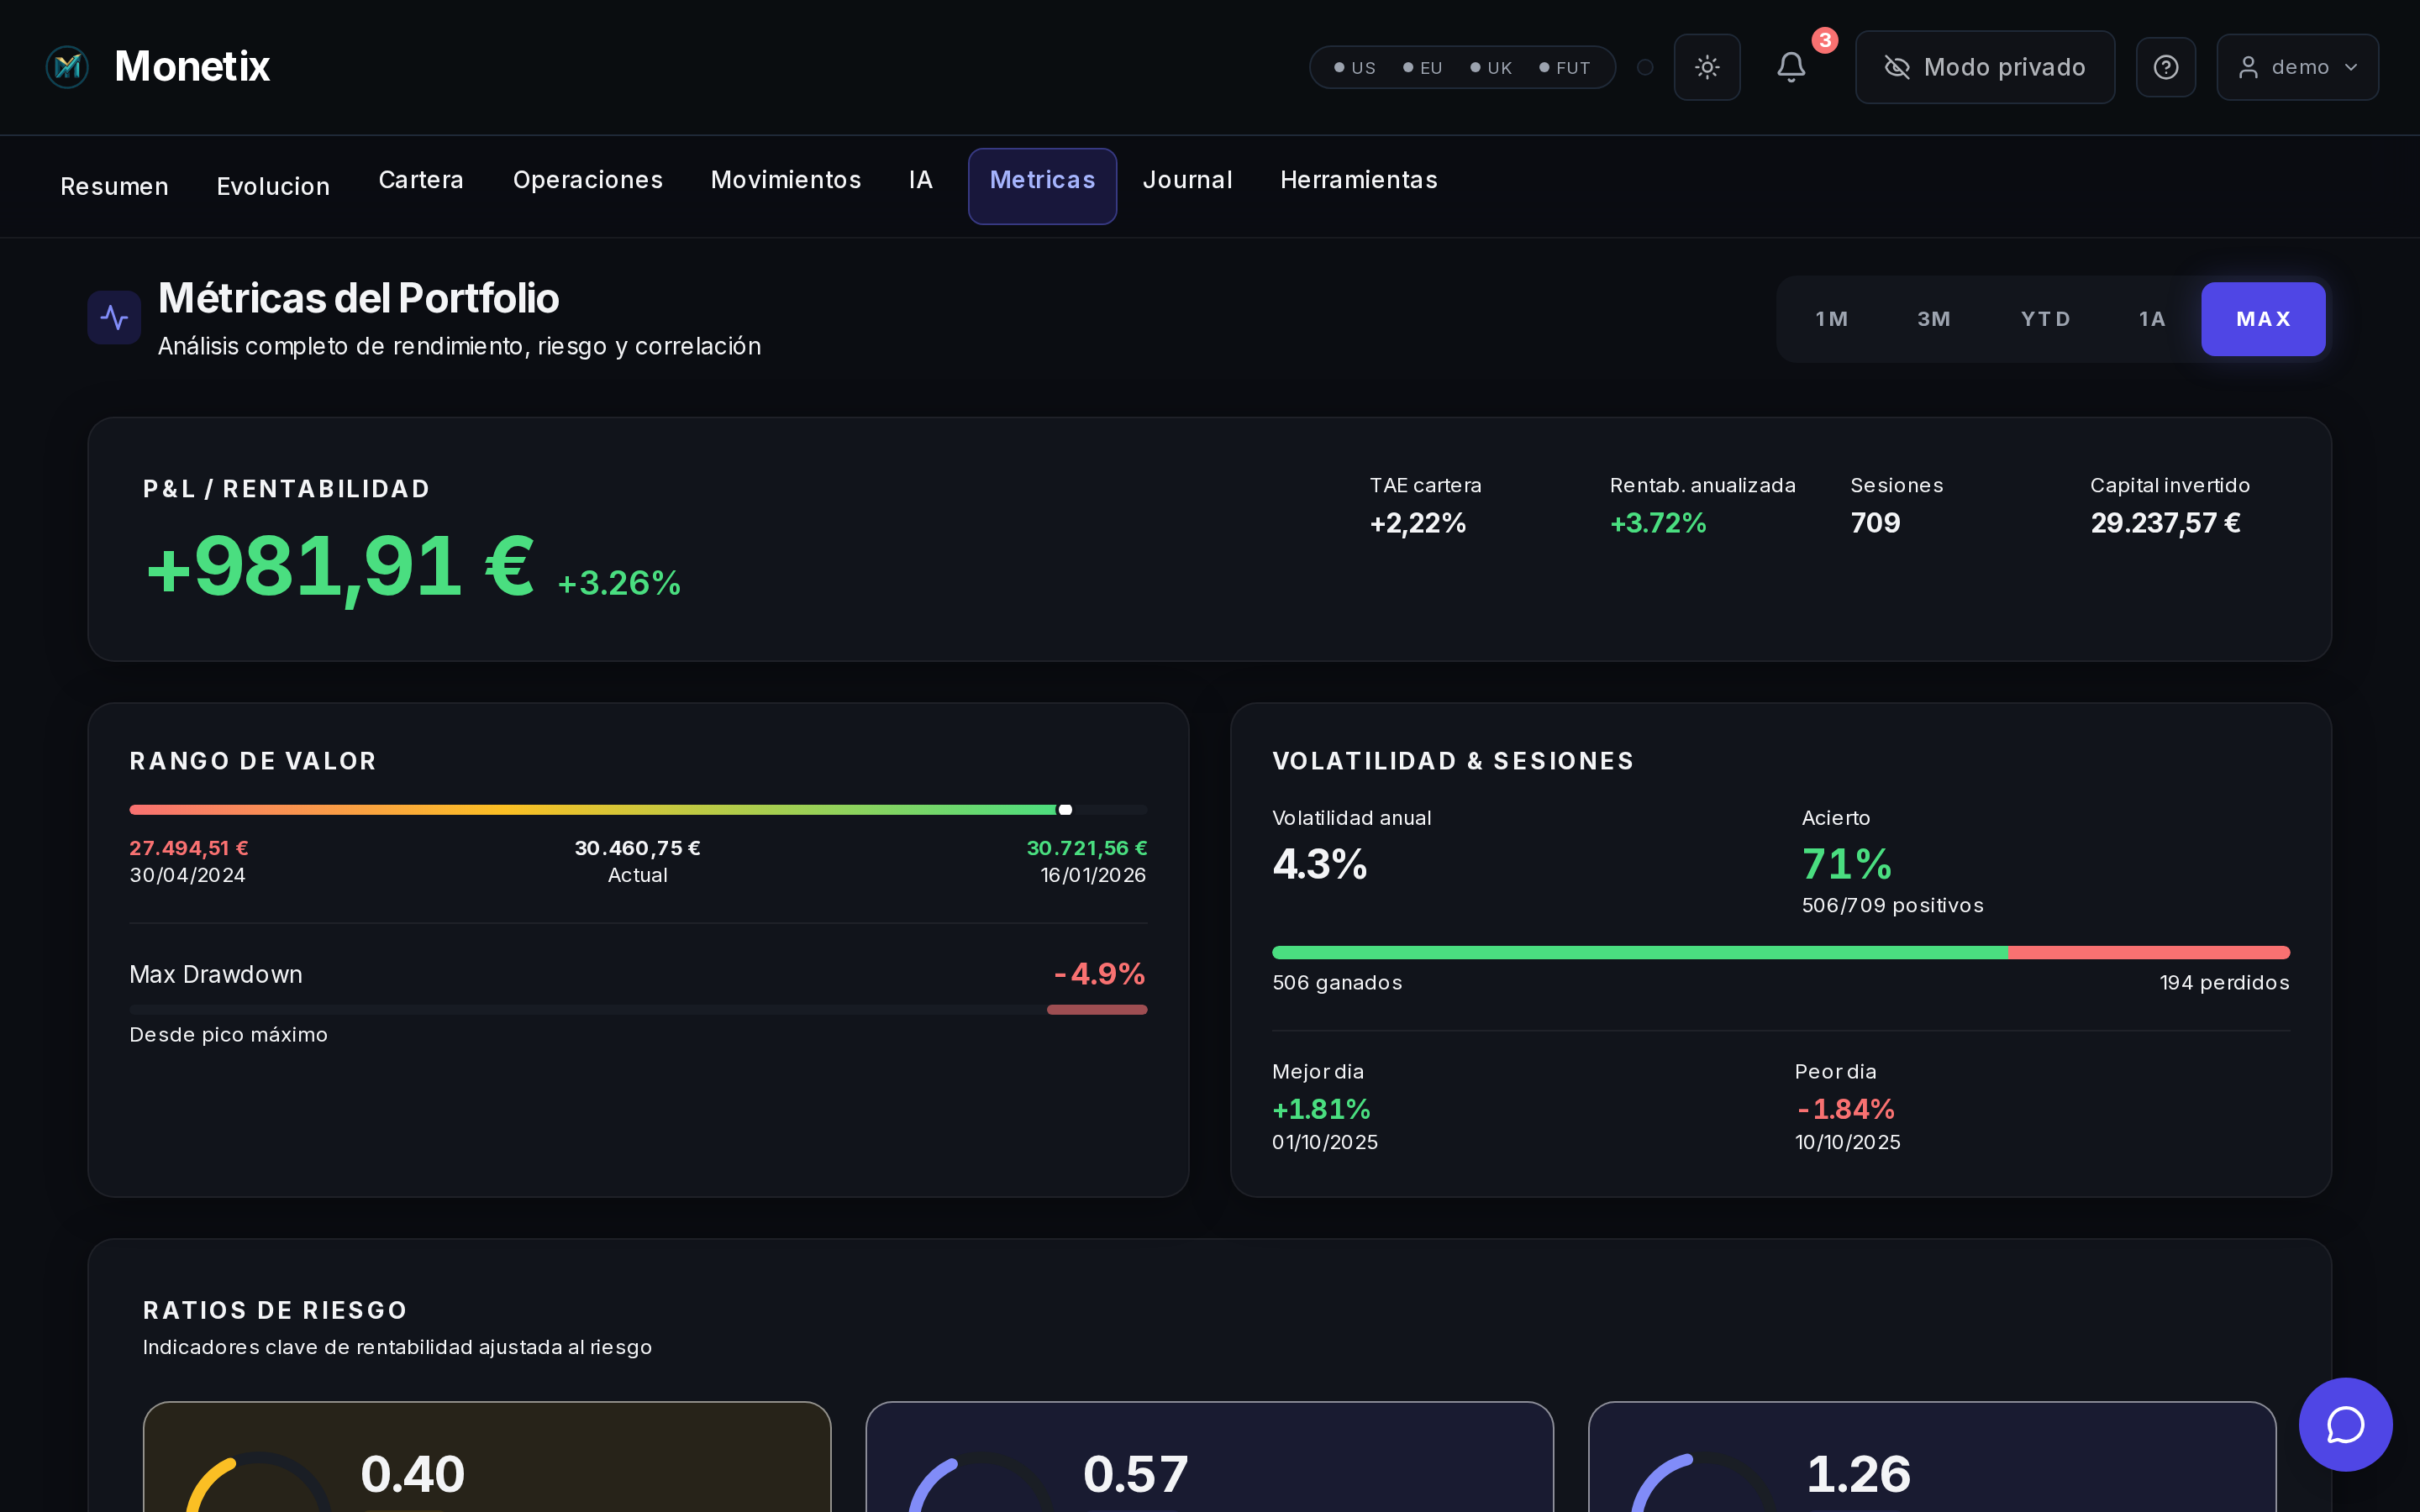Click the chevron next to demo
This screenshot has width=2420, height=1512.
tap(2352, 67)
